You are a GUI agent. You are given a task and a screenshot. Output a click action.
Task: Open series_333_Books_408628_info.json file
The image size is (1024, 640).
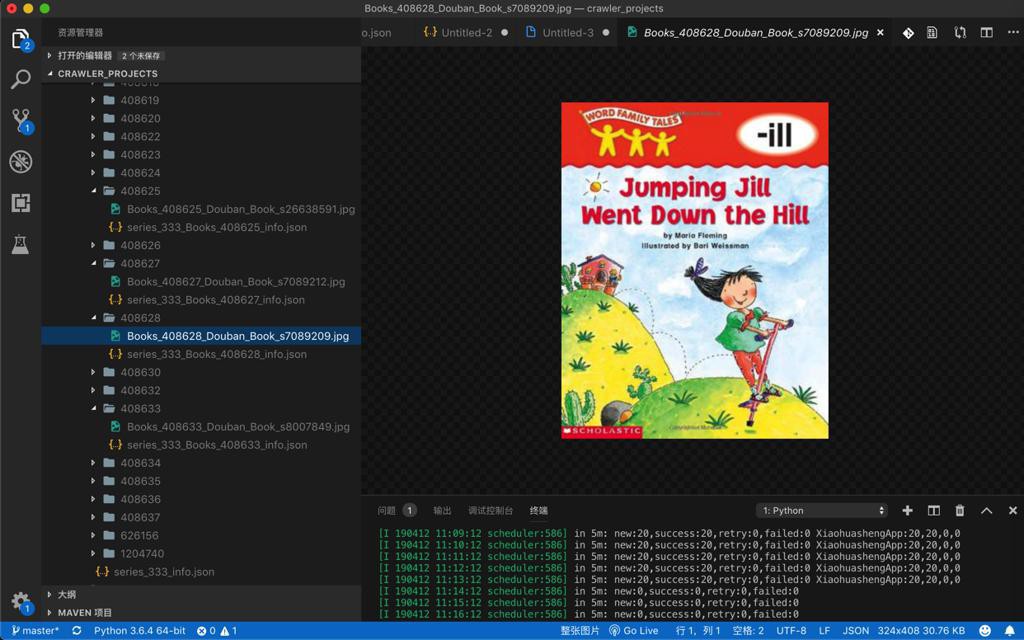point(217,354)
